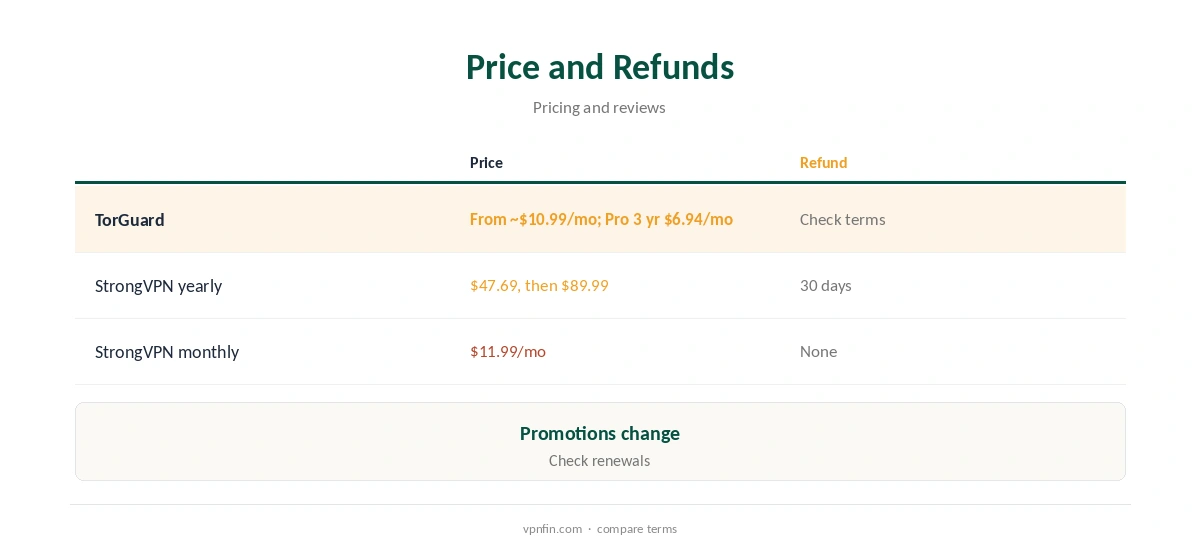Click the 'Price' column header

(486, 162)
